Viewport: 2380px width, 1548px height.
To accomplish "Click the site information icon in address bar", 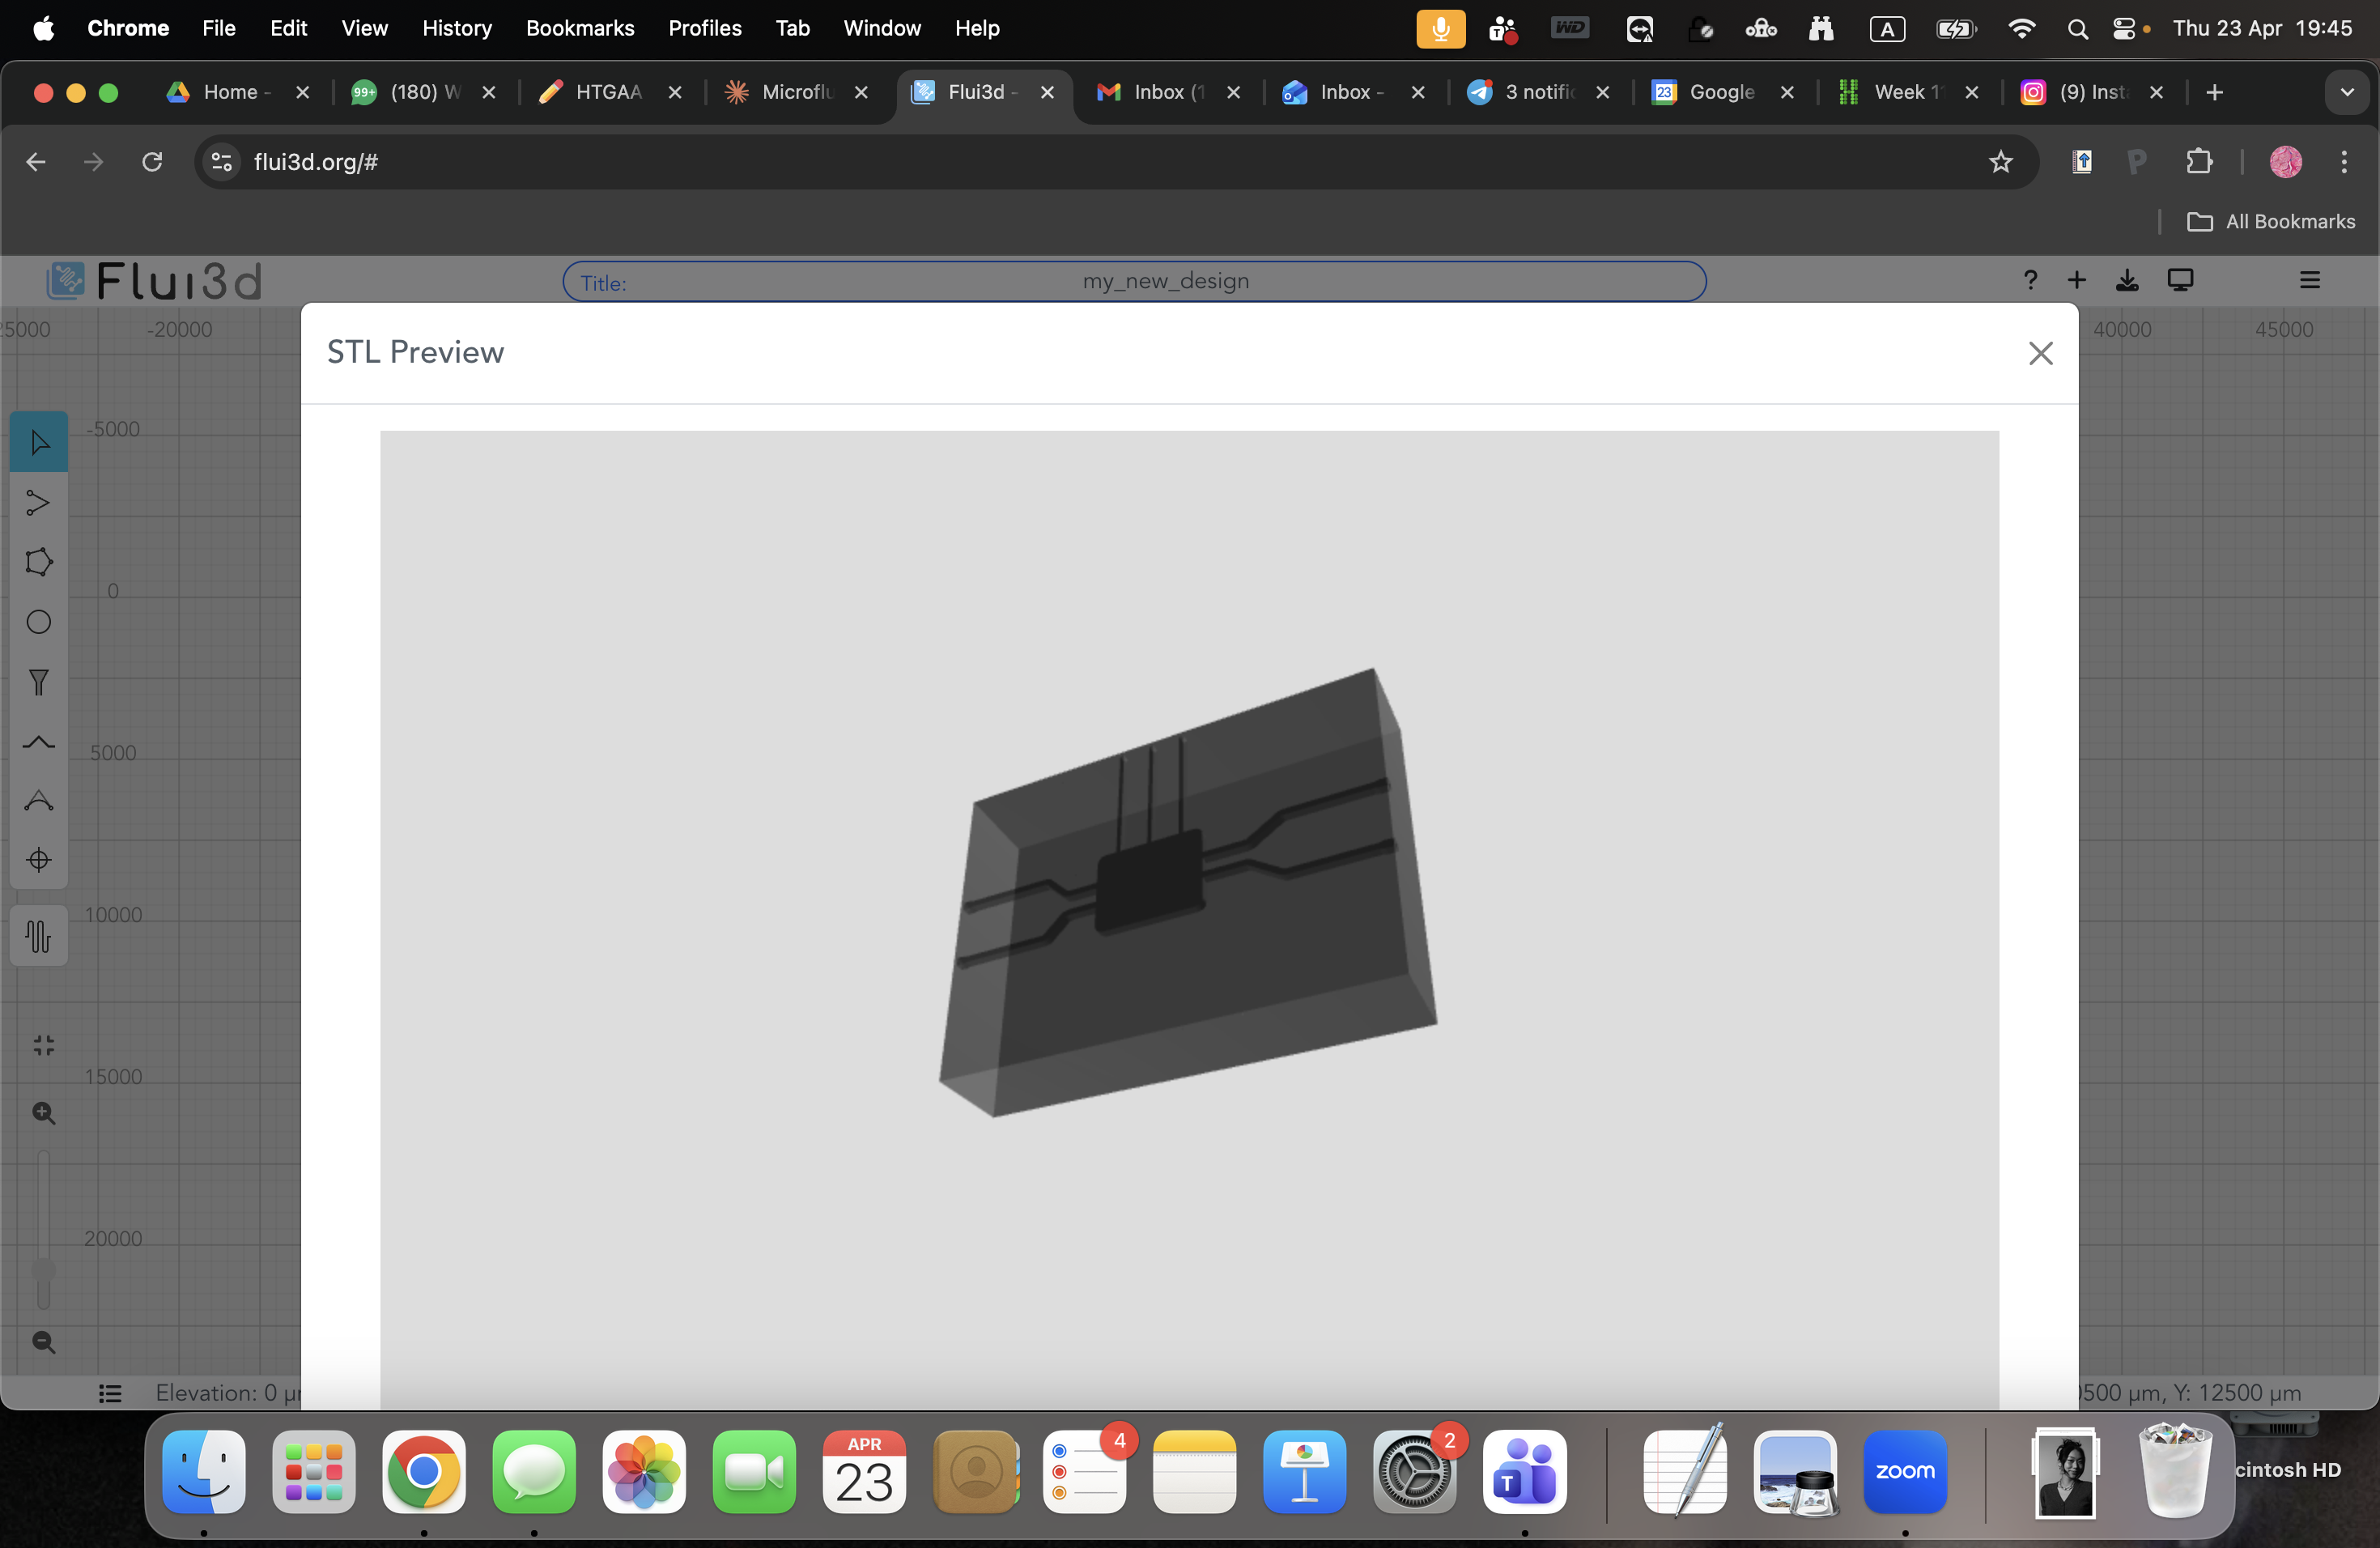I will coord(222,162).
